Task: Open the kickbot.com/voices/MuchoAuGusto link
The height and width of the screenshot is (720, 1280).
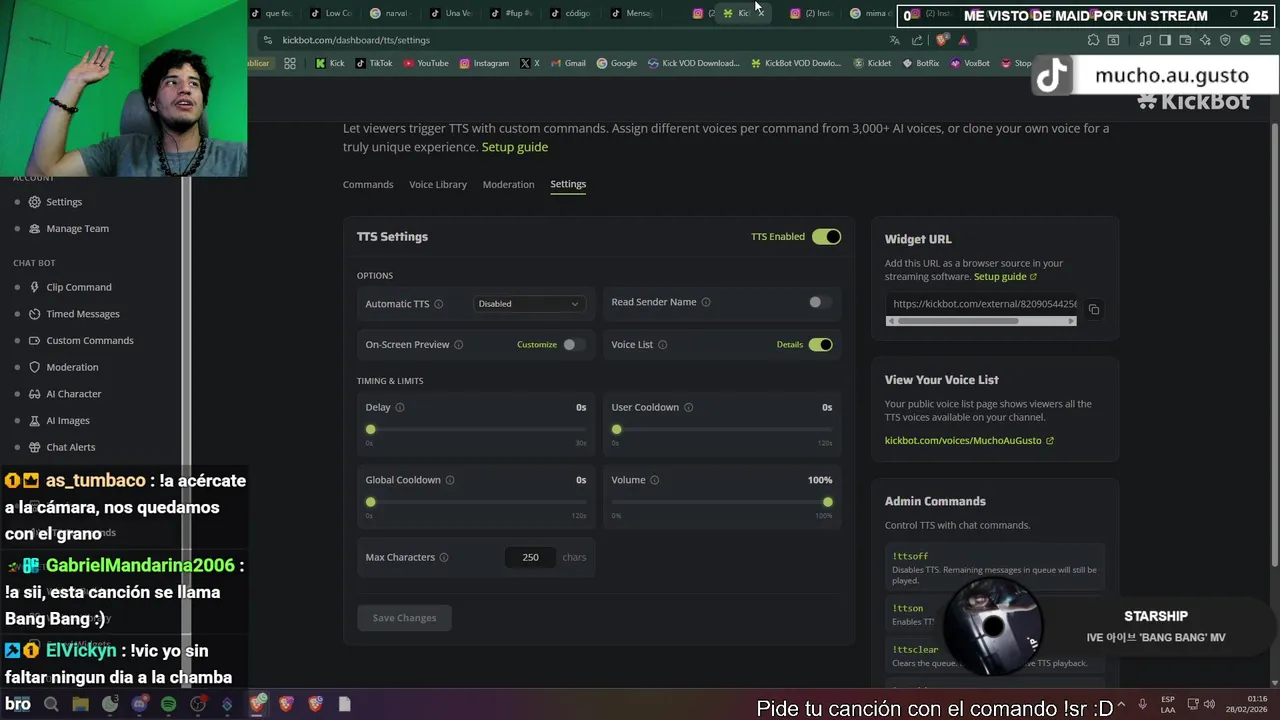Action: 969,441
